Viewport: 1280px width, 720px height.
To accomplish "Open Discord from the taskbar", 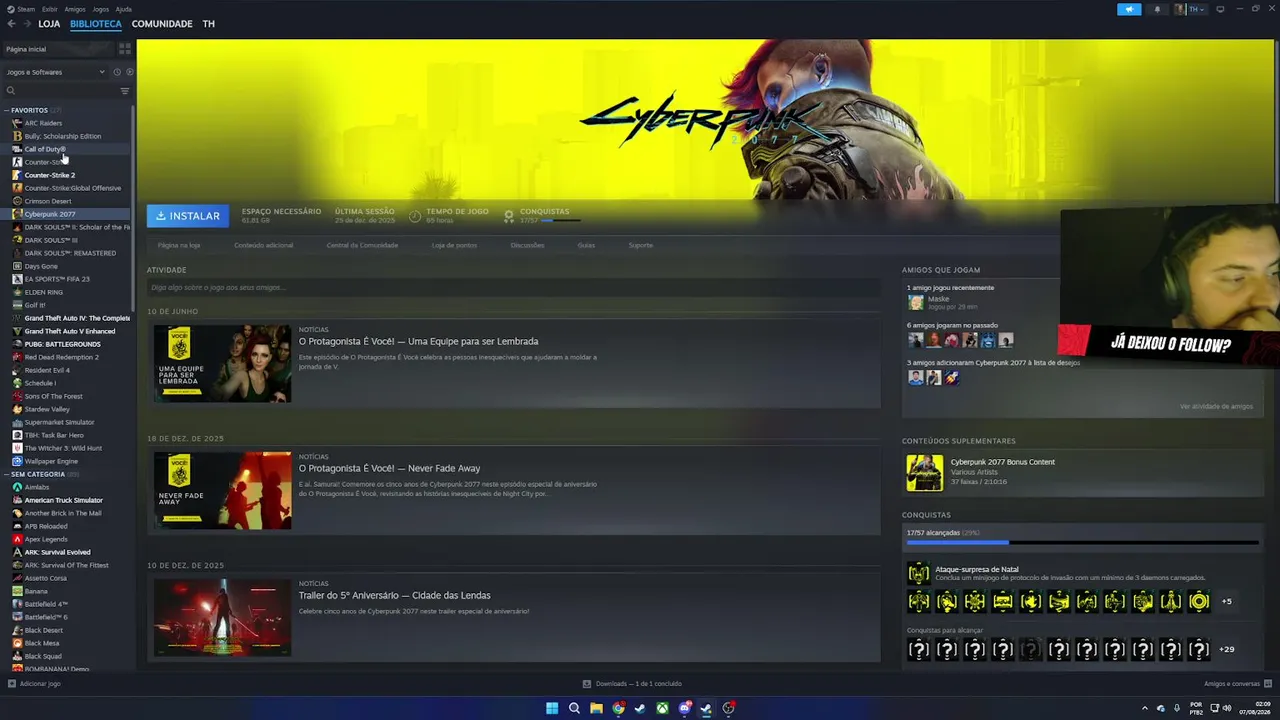I will point(684,708).
